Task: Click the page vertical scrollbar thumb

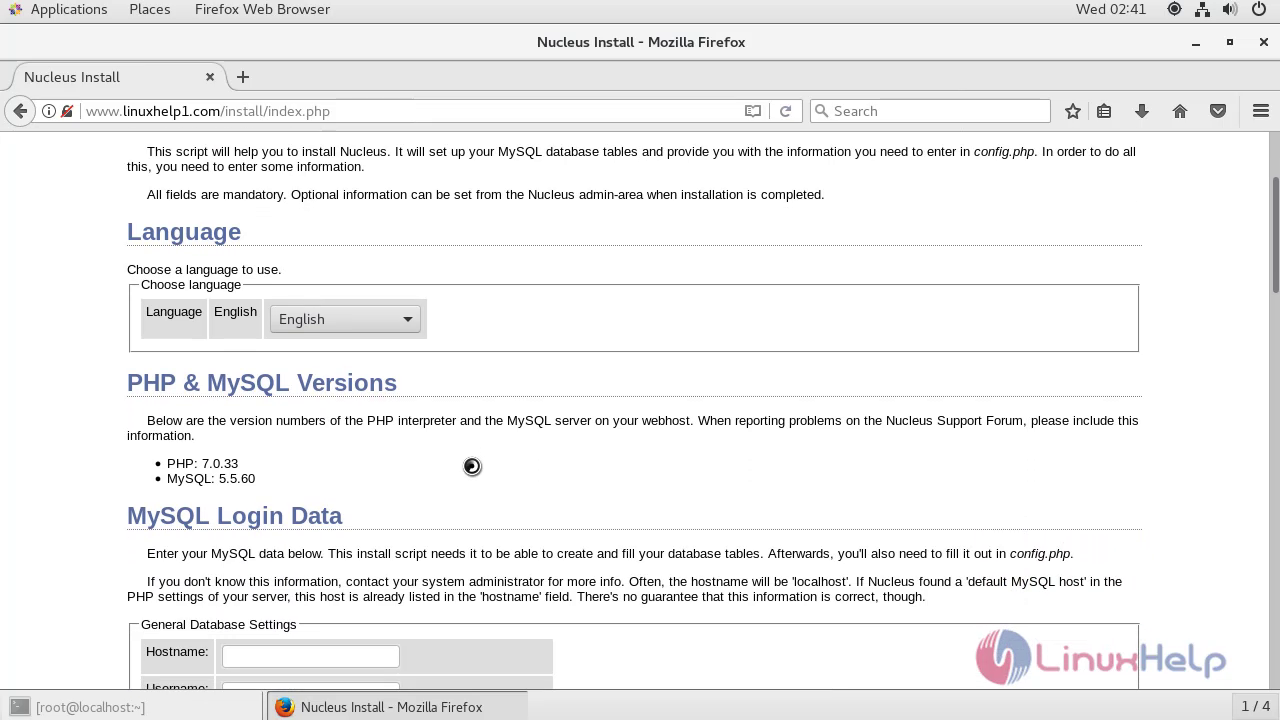Action: (1275, 235)
